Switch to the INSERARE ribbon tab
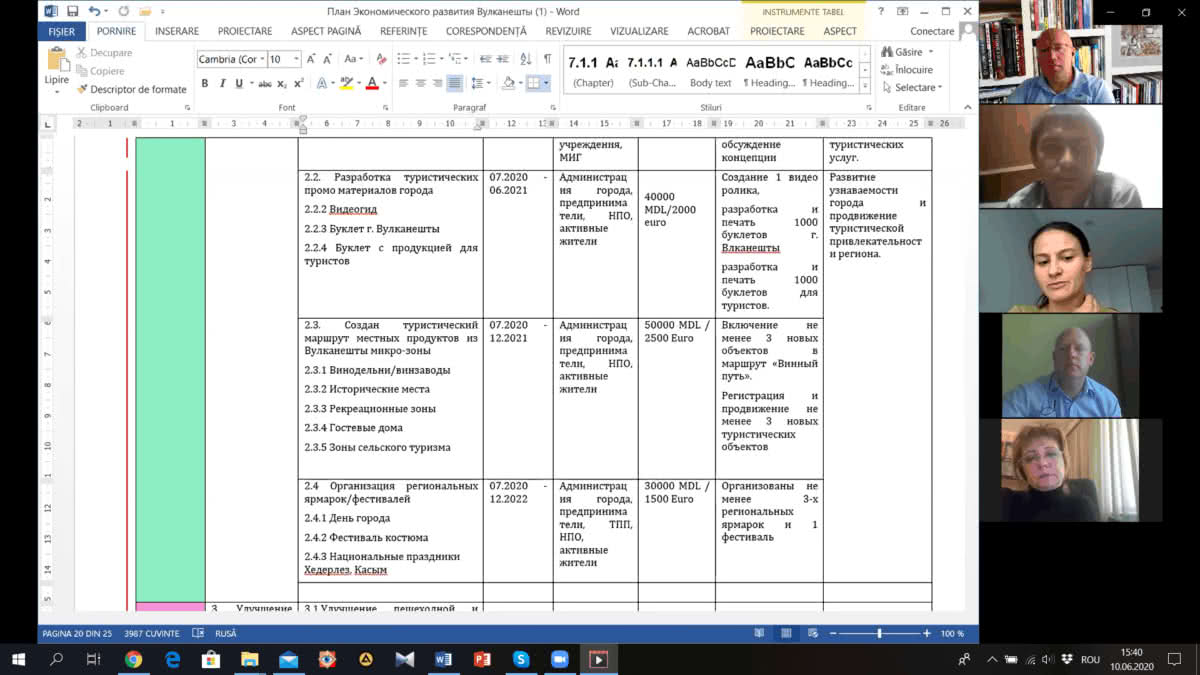Viewport: 1200px width, 675px height. click(x=176, y=31)
